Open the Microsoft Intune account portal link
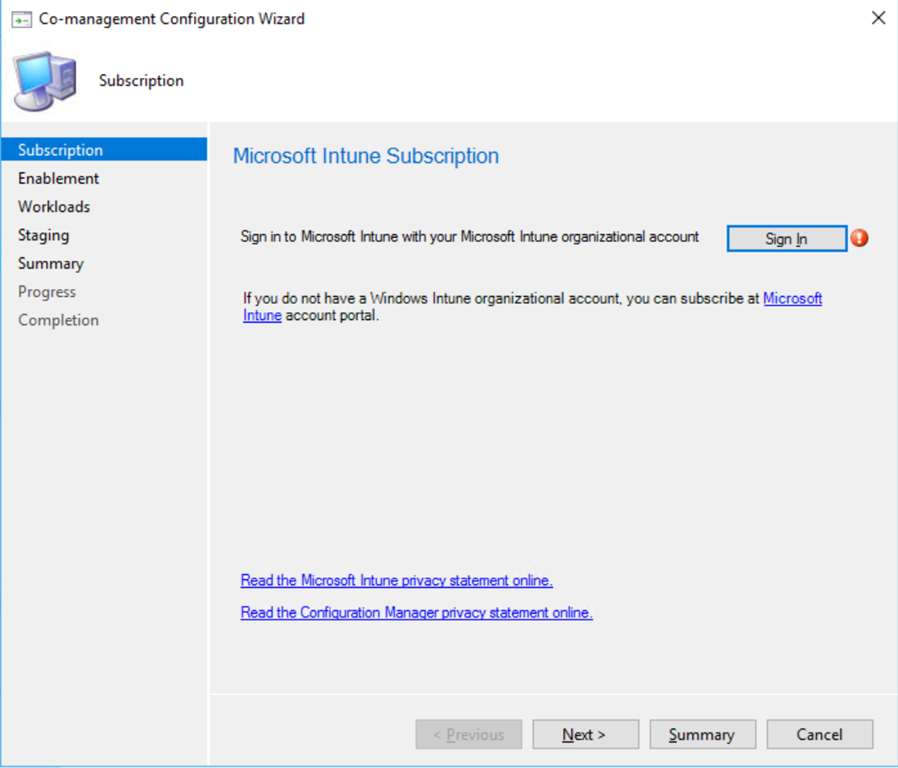This screenshot has width=898, height=768. point(792,298)
